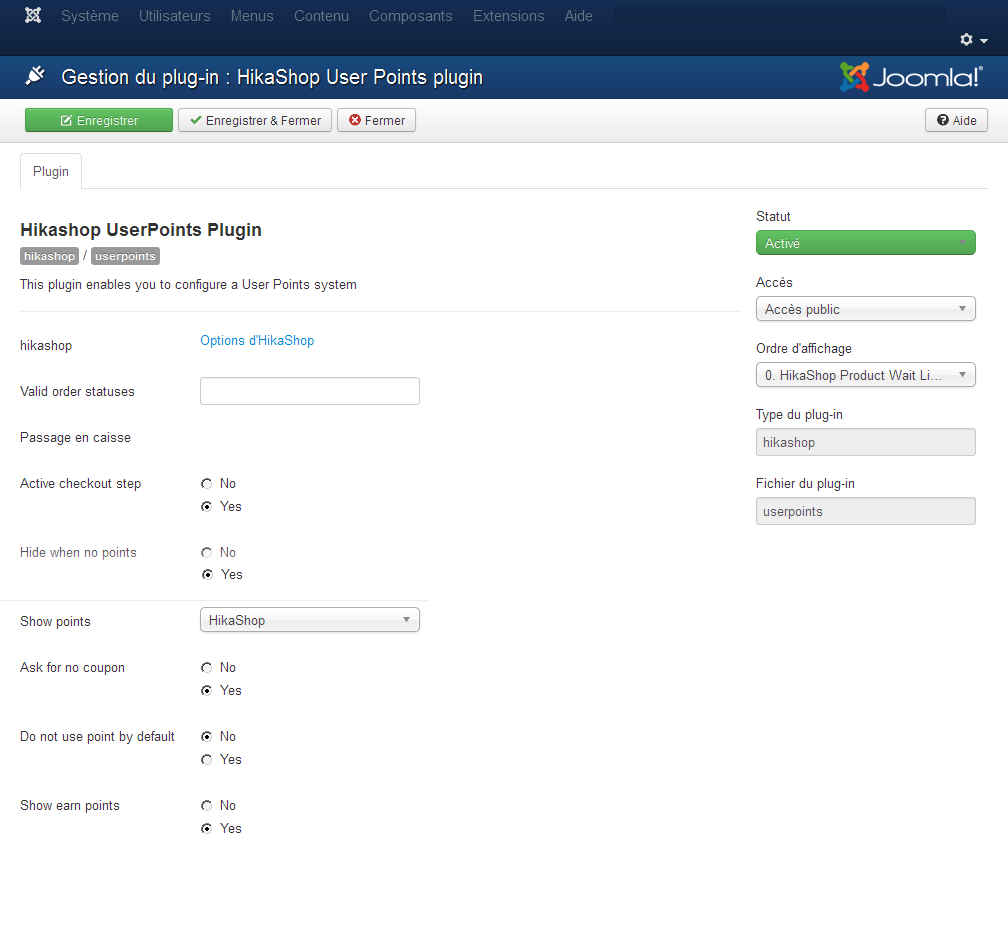
Task: Open the Statut Activé dropdown
Action: tap(866, 243)
